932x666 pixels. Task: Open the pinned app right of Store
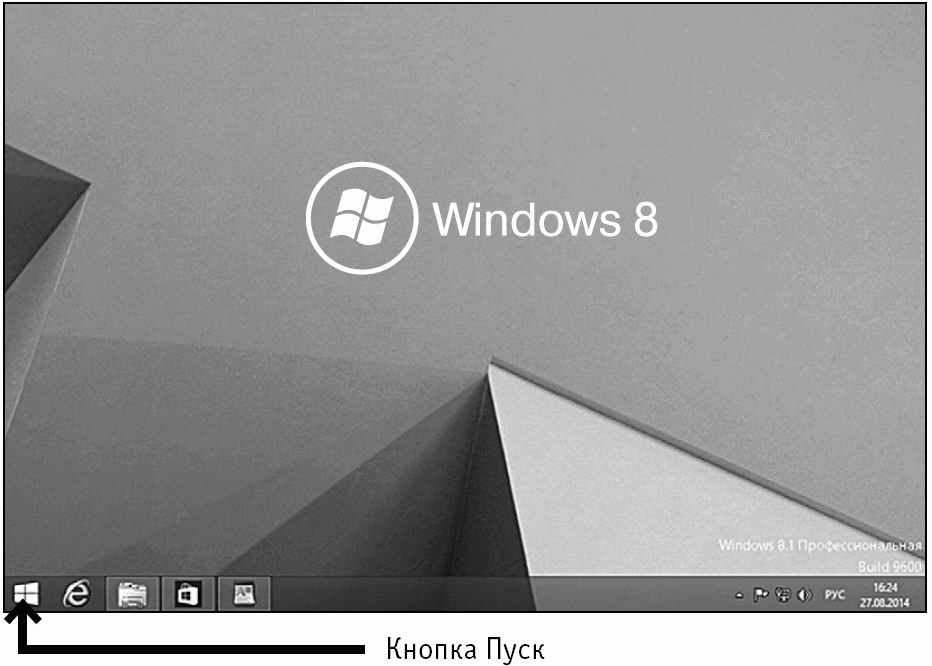tap(244, 593)
